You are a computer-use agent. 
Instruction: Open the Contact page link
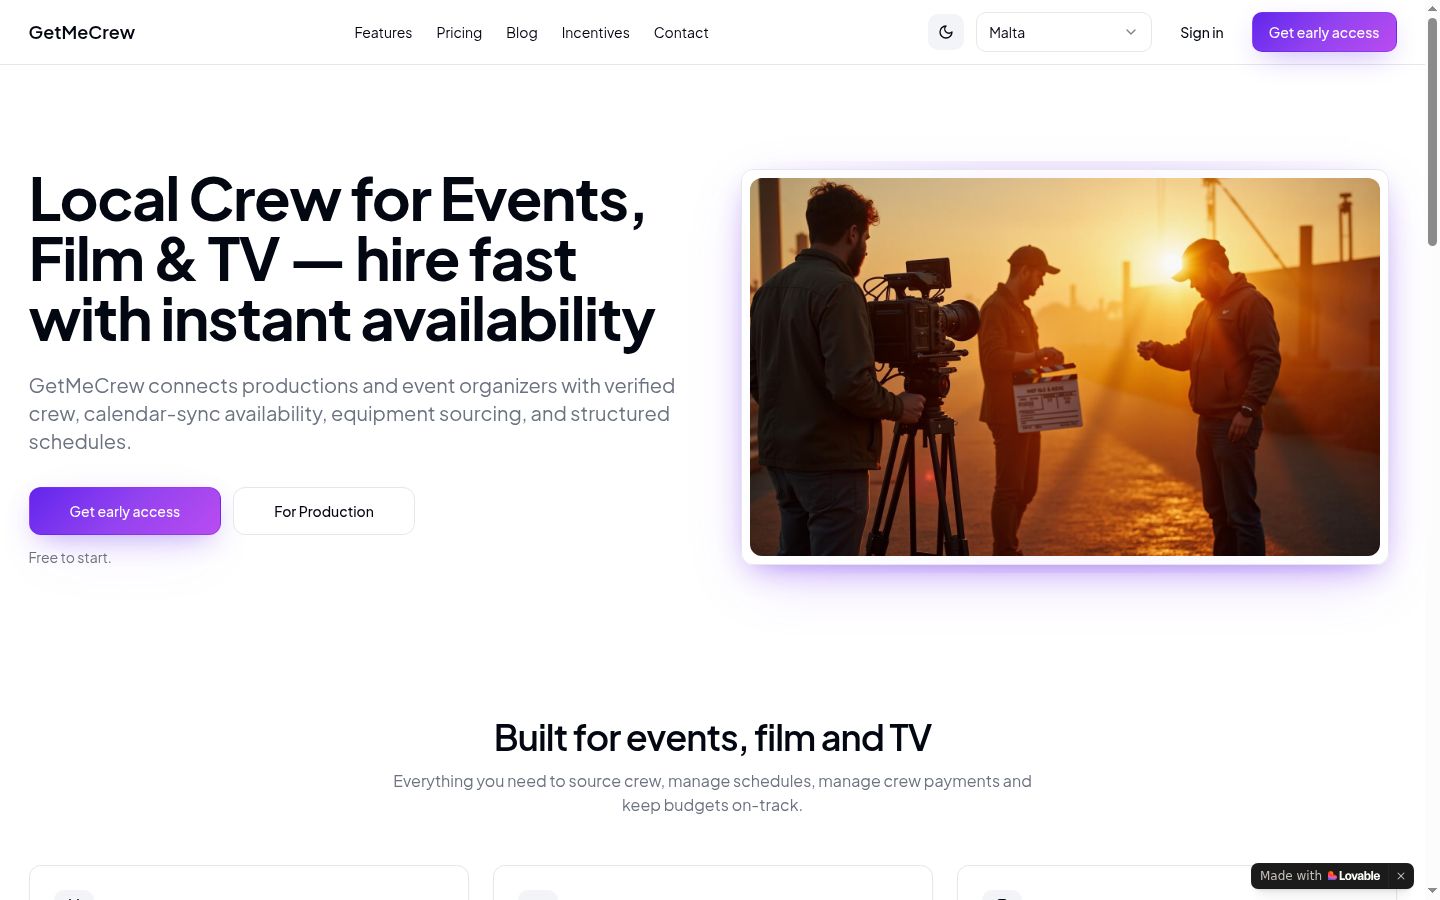point(681,33)
